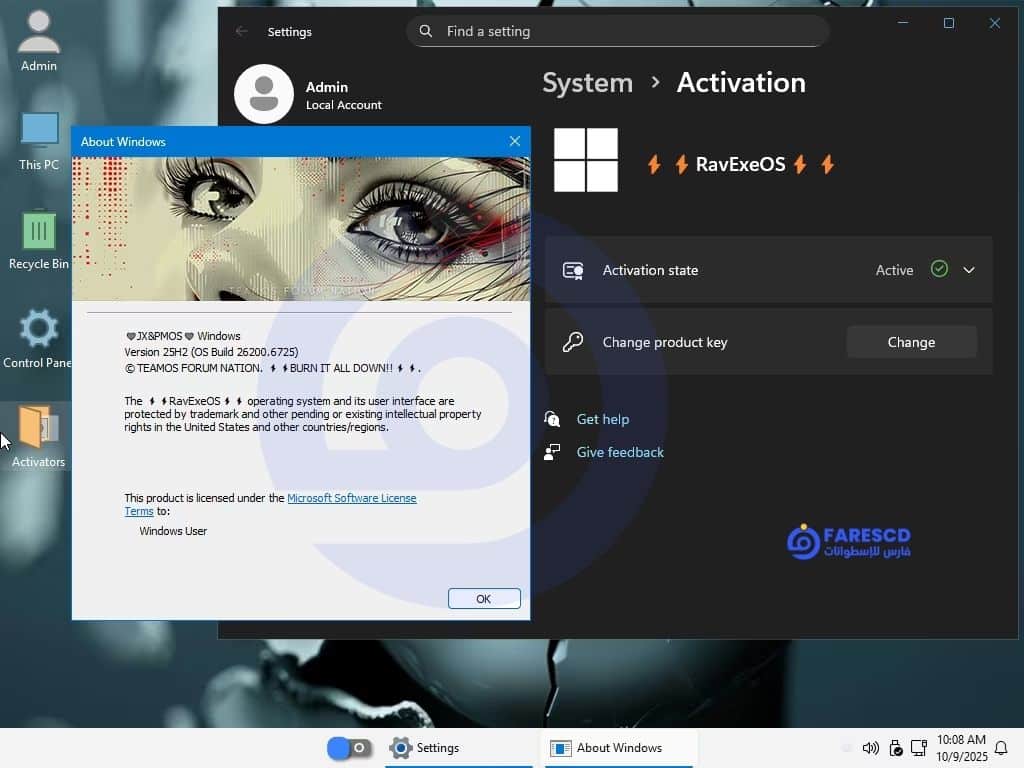Click the volume speaker tray icon
Image resolution: width=1024 pixels, height=768 pixels.
[x=870, y=748]
